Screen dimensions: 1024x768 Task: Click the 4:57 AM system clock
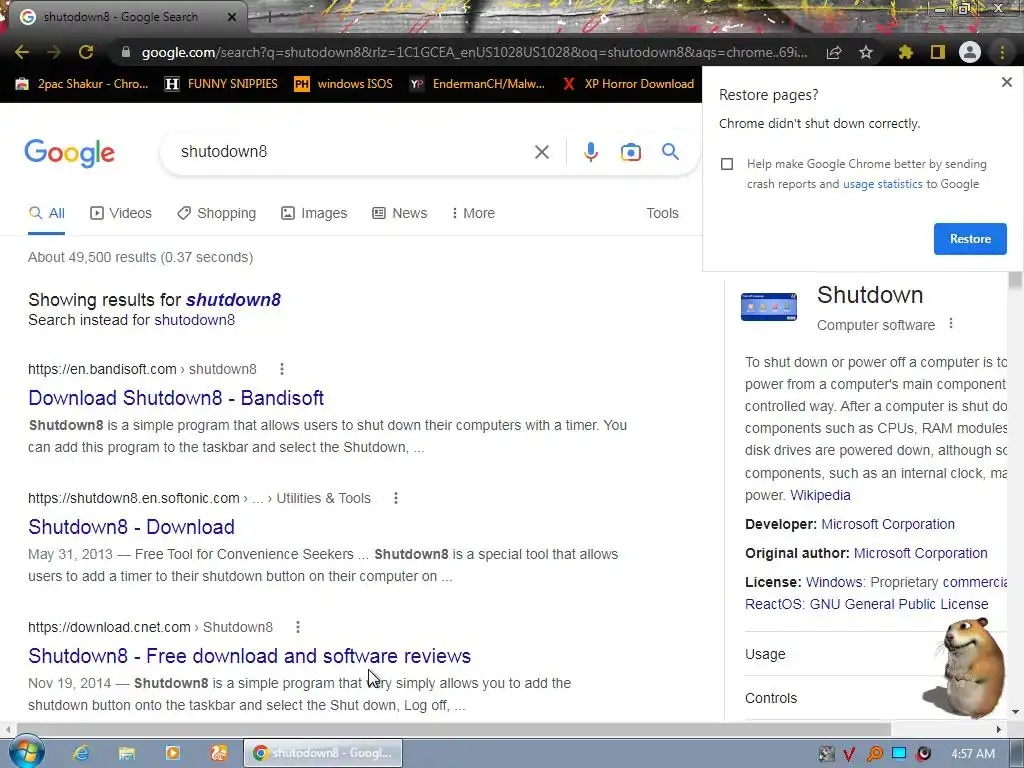coord(972,754)
